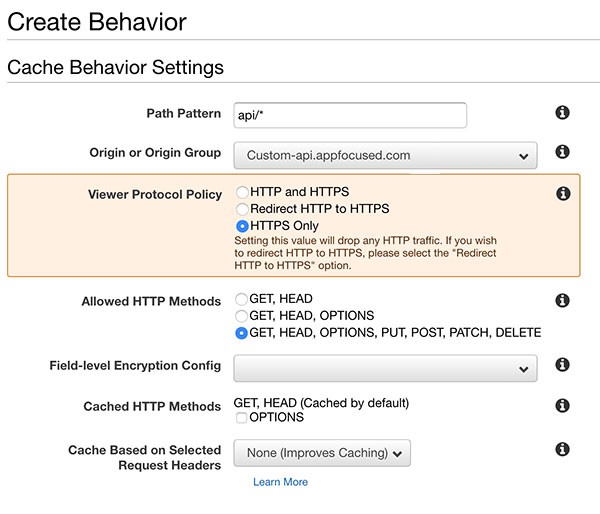
Task: Show help for Allowed HTTP Methods
Action: tap(562, 300)
